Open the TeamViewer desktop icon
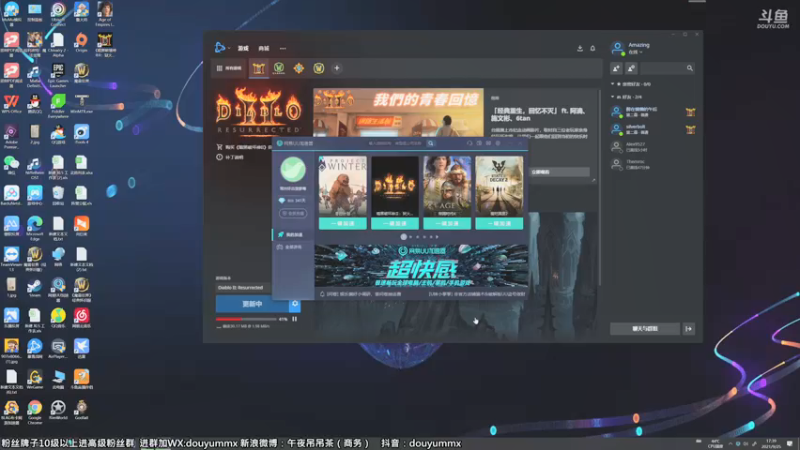The height and width of the screenshot is (450, 800). pyautogui.click(x=11, y=259)
